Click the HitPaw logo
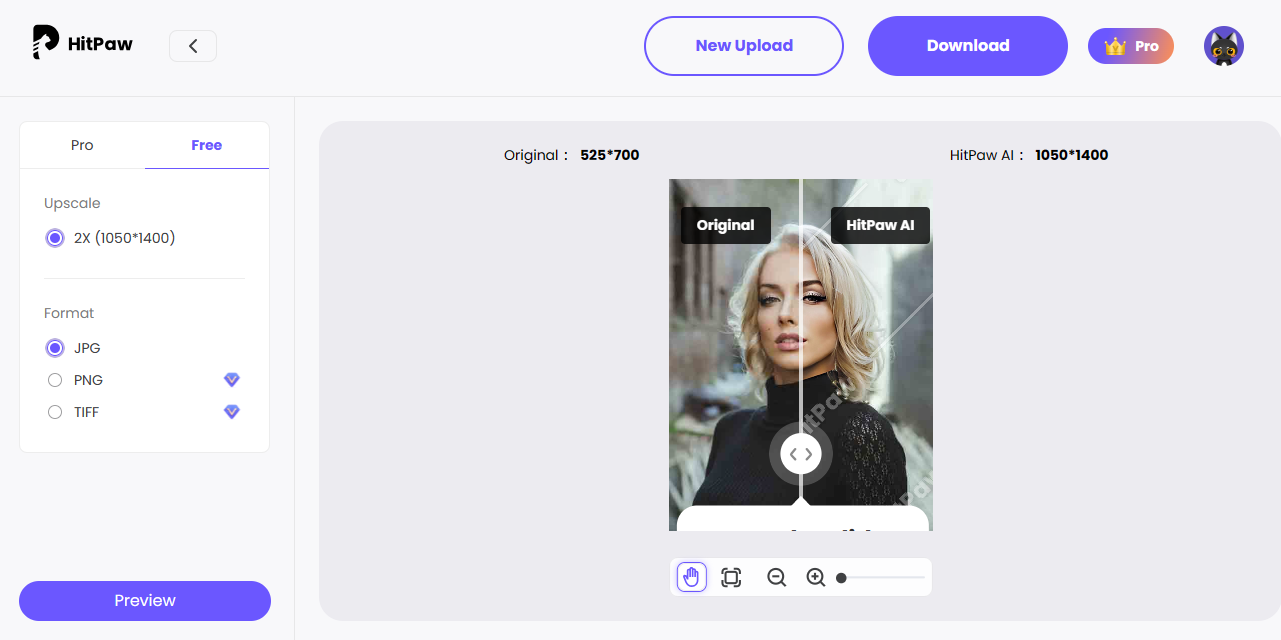Image resolution: width=1281 pixels, height=640 pixels. pyautogui.click(x=83, y=43)
